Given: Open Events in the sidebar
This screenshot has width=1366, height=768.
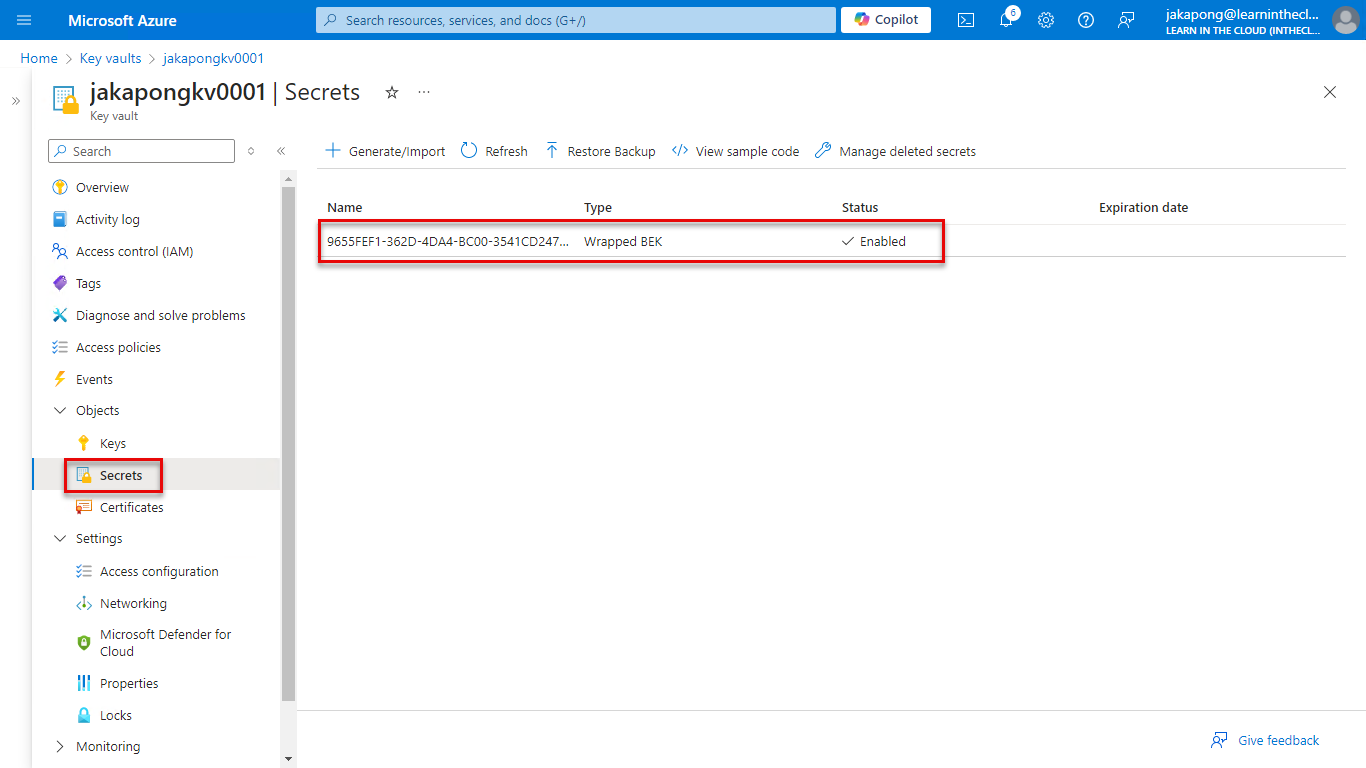Looking at the screenshot, I should coord(94,379).
